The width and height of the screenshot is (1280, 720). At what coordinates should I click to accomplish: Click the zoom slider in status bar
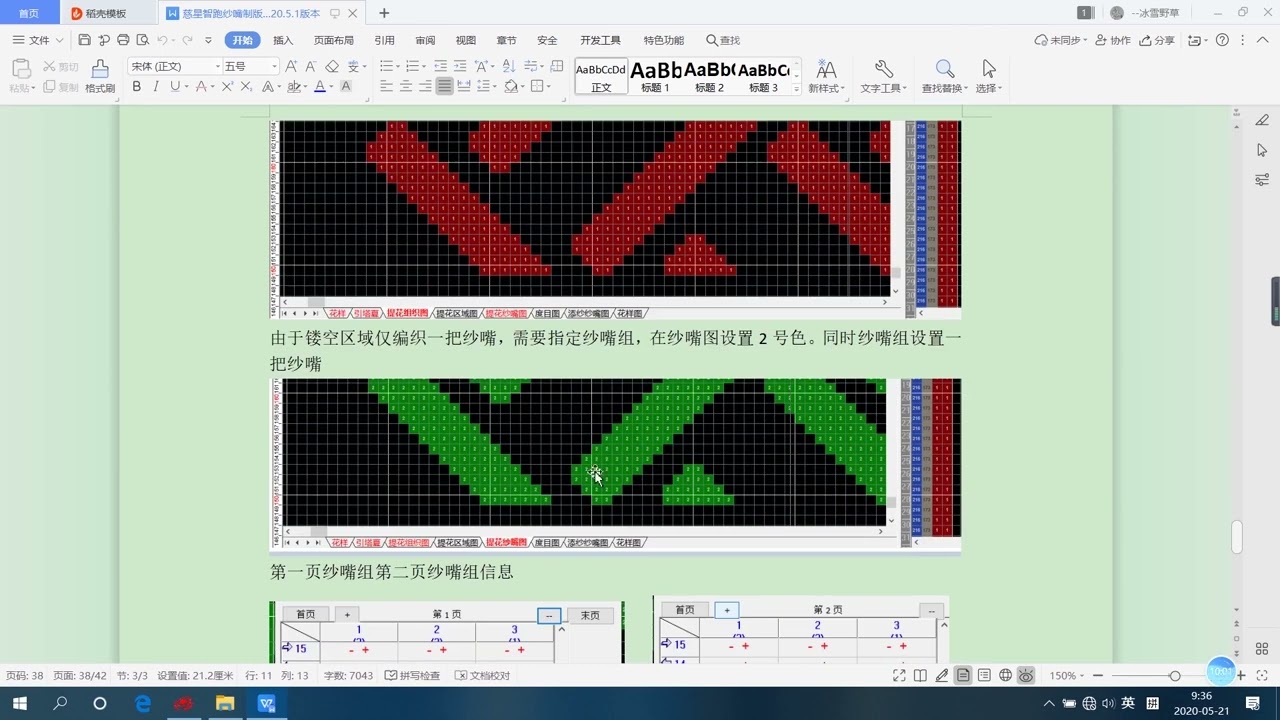[x=1174, y=676]
